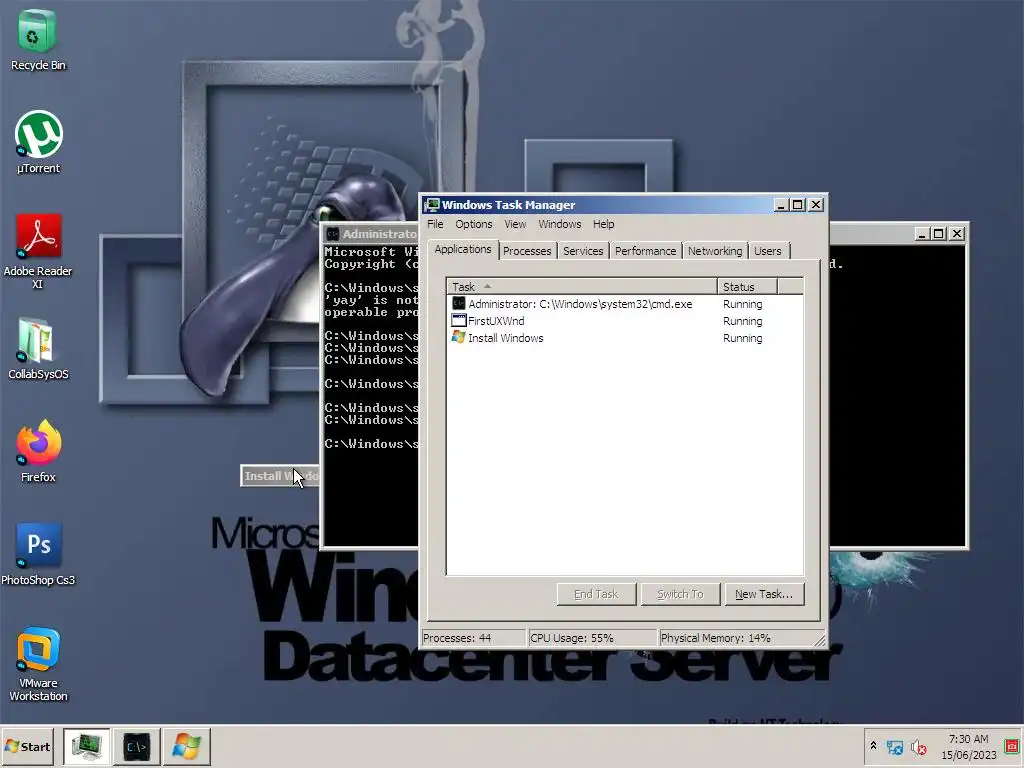This screenshot has height=768, width=1024.
Task: Click the network tray icon
Action: pyautogui.click(x=895, y=747)
